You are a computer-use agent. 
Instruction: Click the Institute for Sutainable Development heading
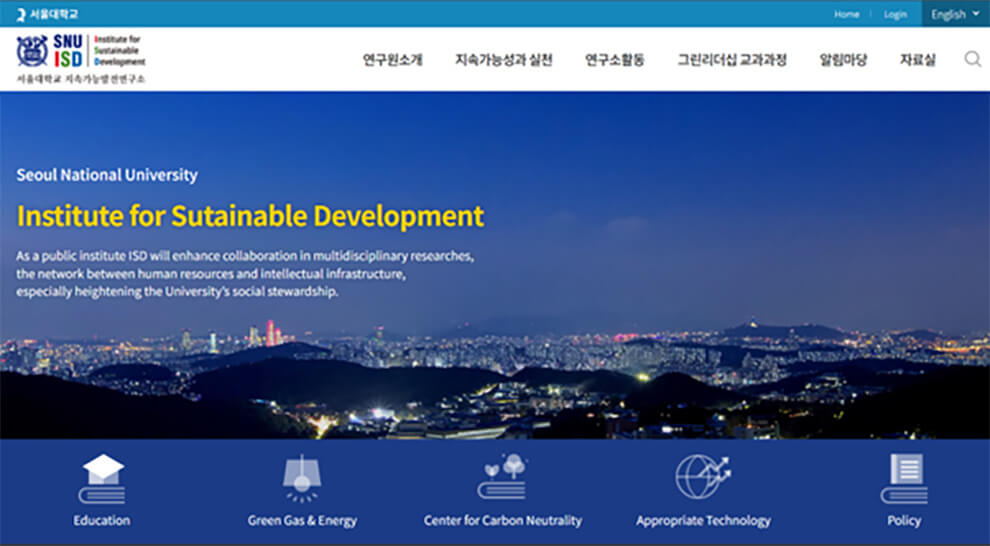tap(250, 216)
